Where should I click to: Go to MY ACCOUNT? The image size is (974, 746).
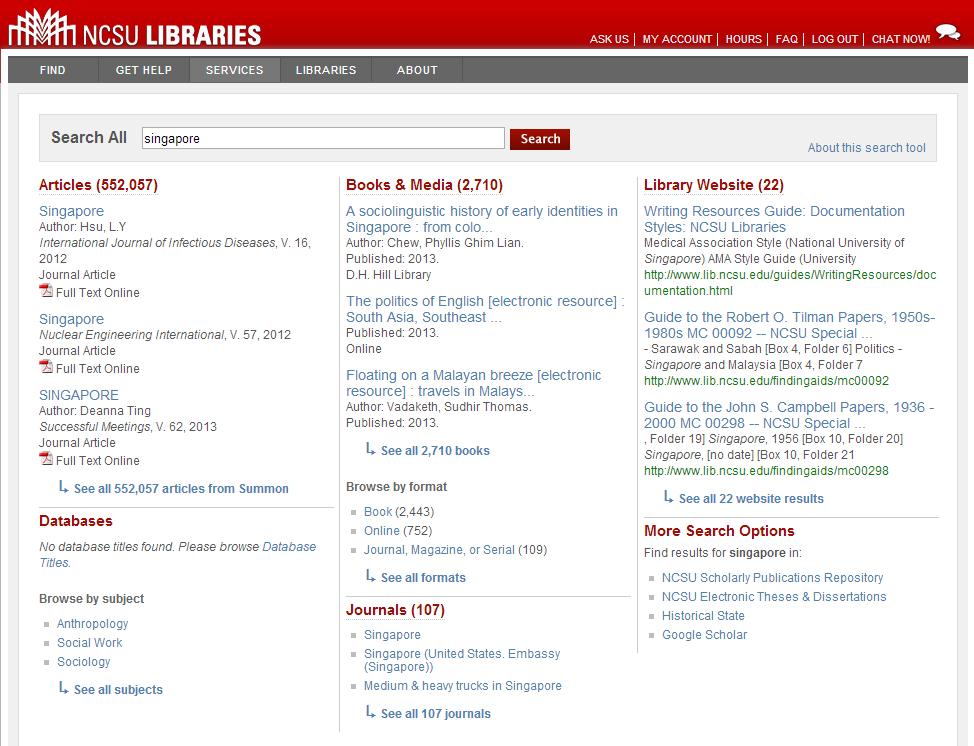pyautogui.click(x=677, y=39)
